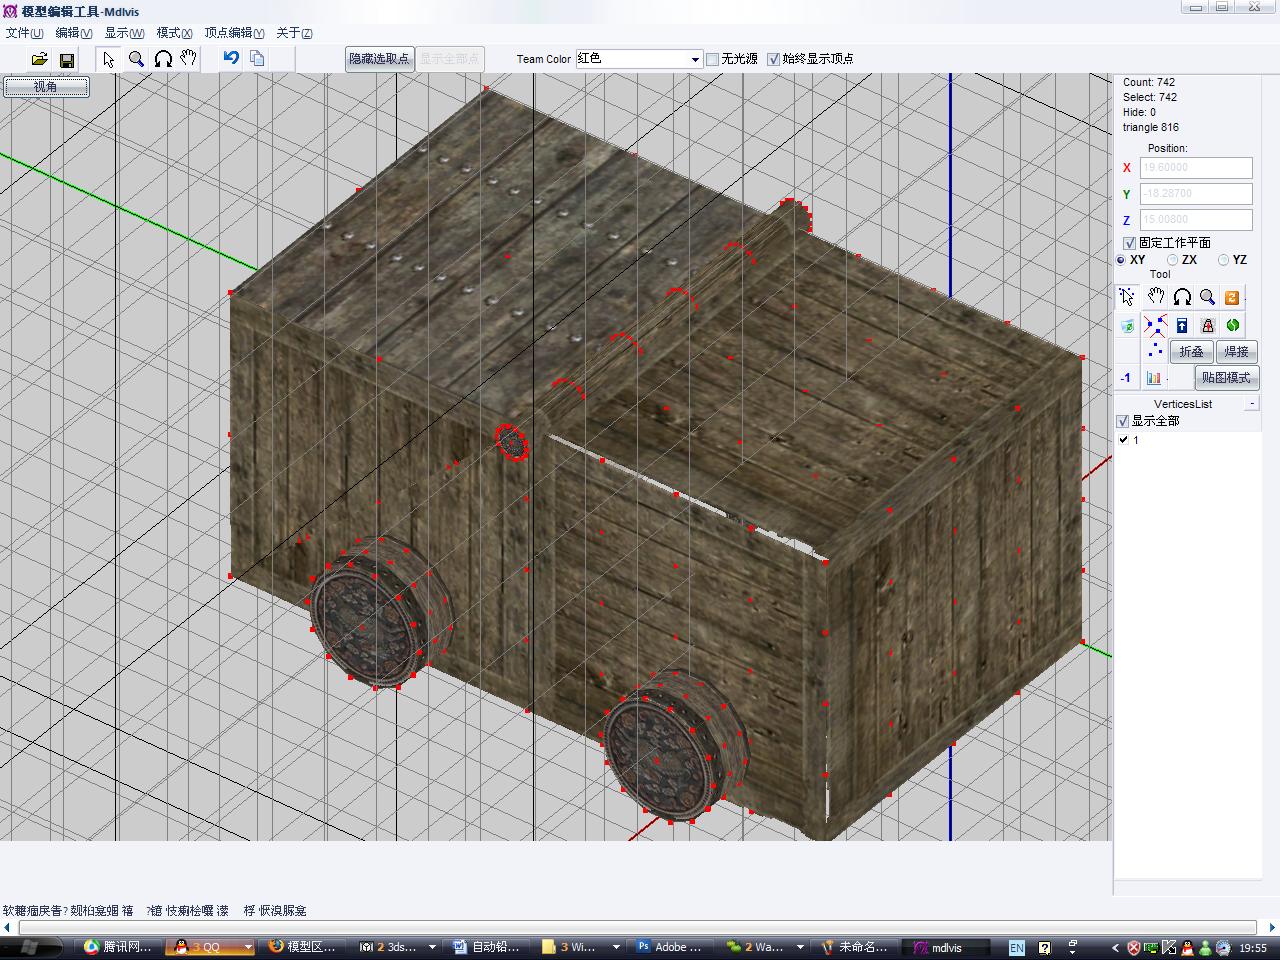Click the blue upward arrow icon in the Tool panel

(x=1182, y=325)
